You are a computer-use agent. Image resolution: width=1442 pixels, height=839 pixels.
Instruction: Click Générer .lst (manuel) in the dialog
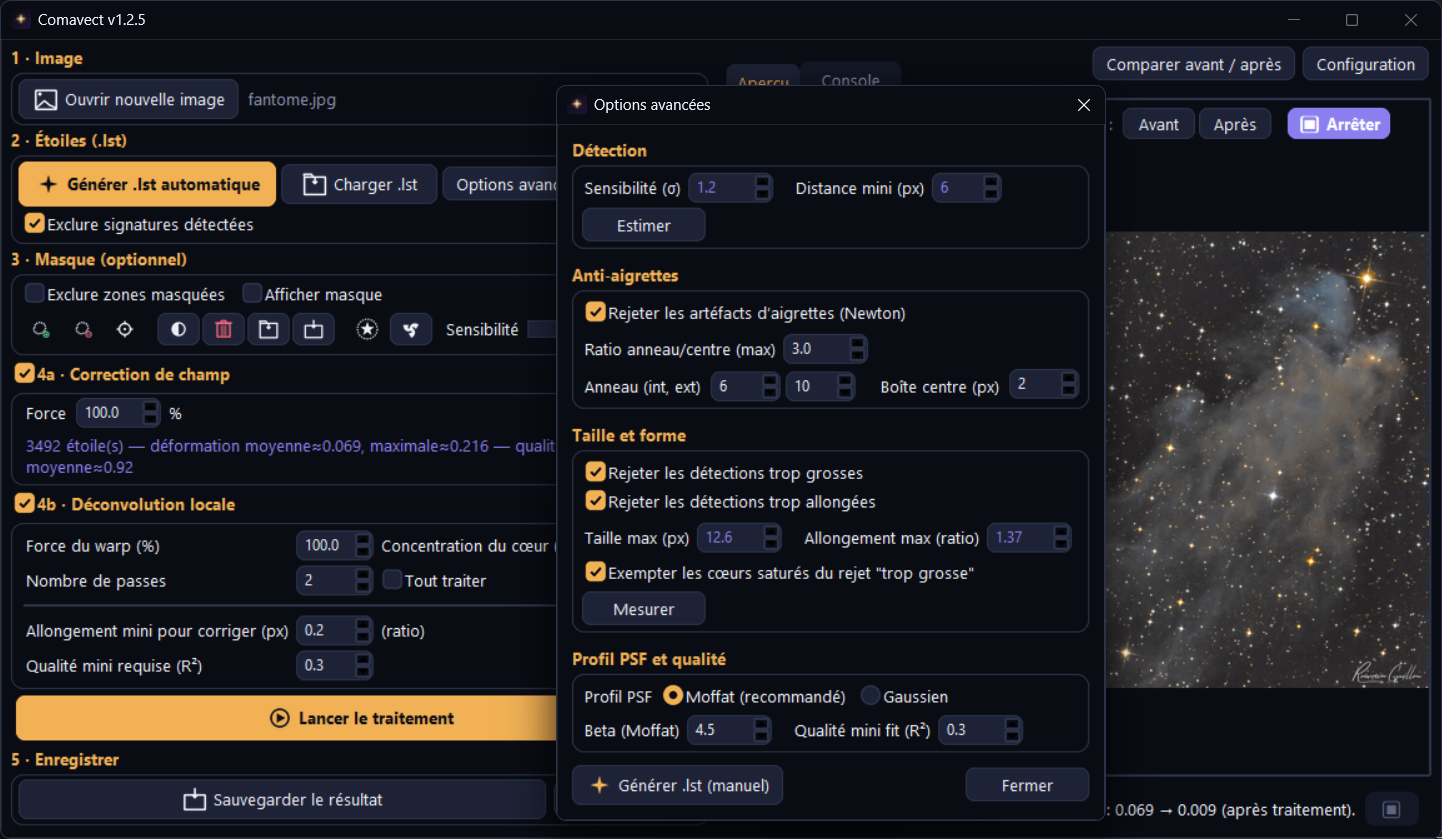click(678, 785)
